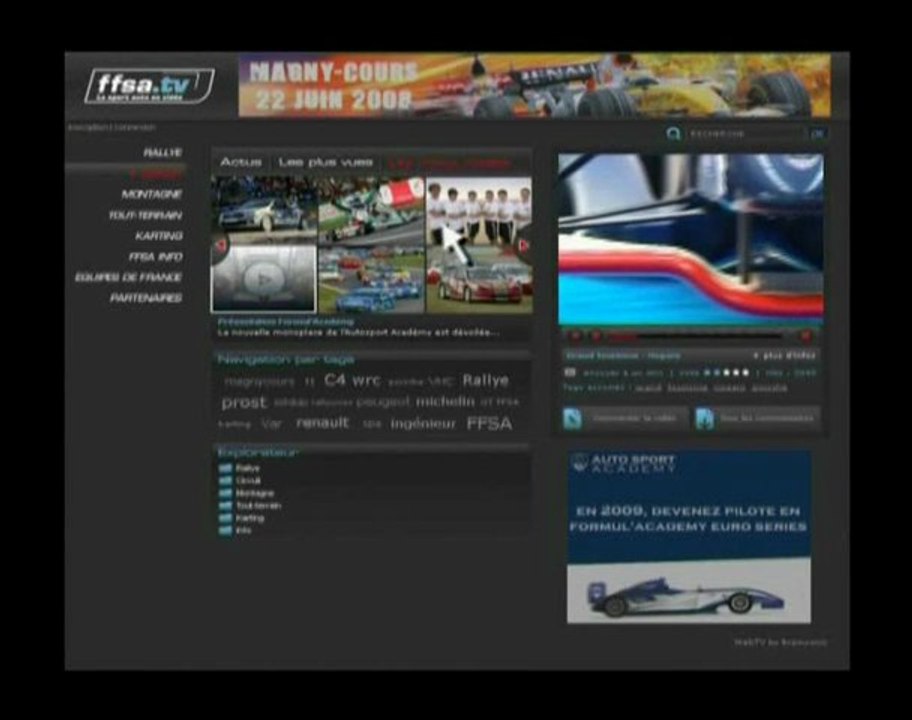Click the ingénieur tag
Viewport: 912px width, 720px height.
pos(423,424)
